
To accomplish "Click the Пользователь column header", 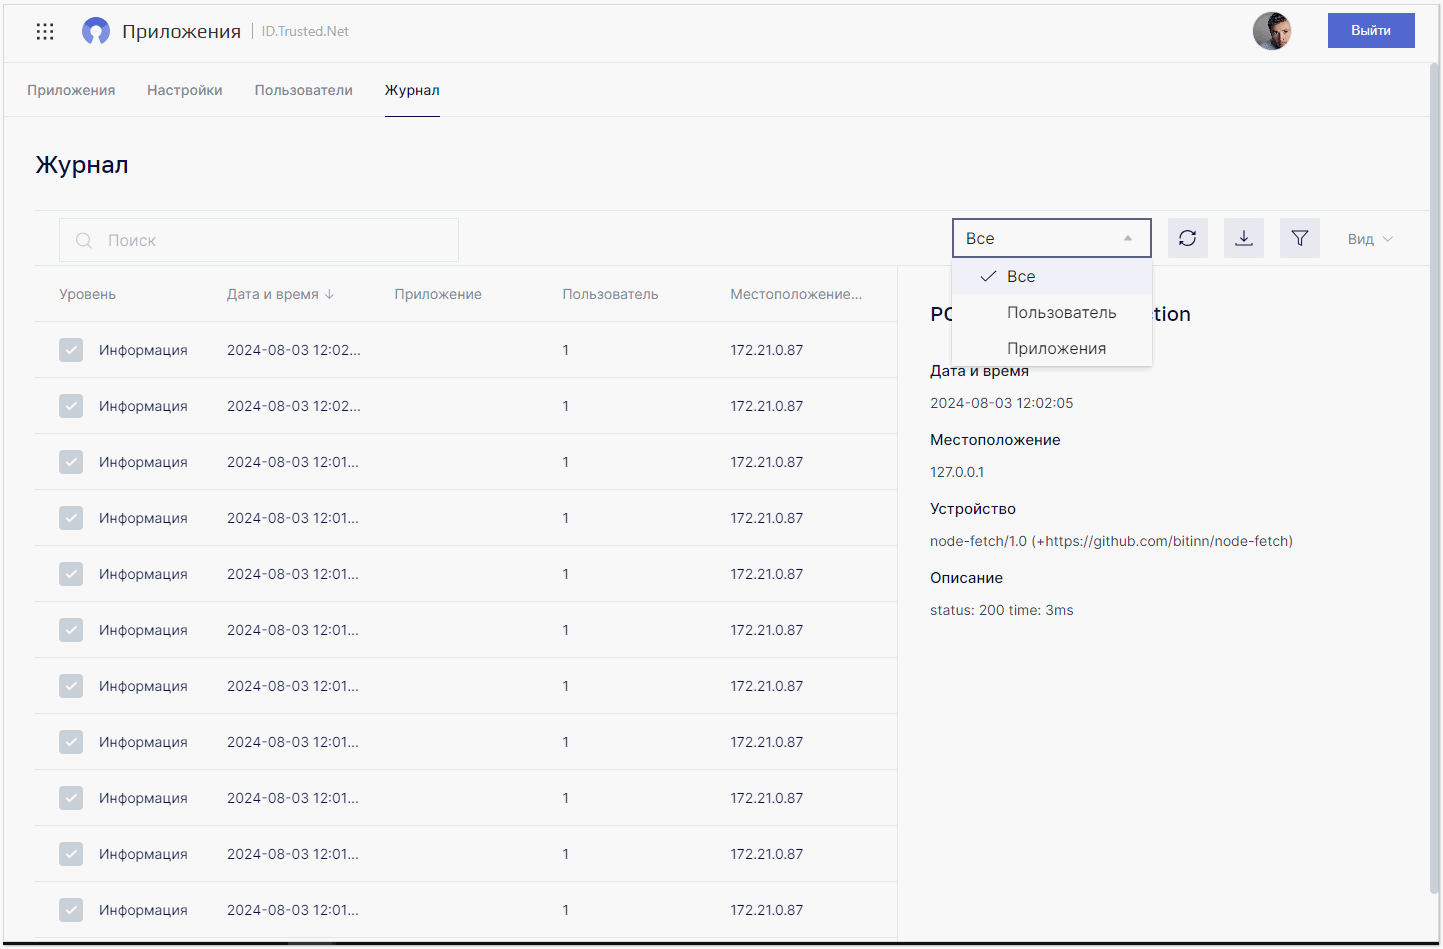I will (x=610, y=294).
